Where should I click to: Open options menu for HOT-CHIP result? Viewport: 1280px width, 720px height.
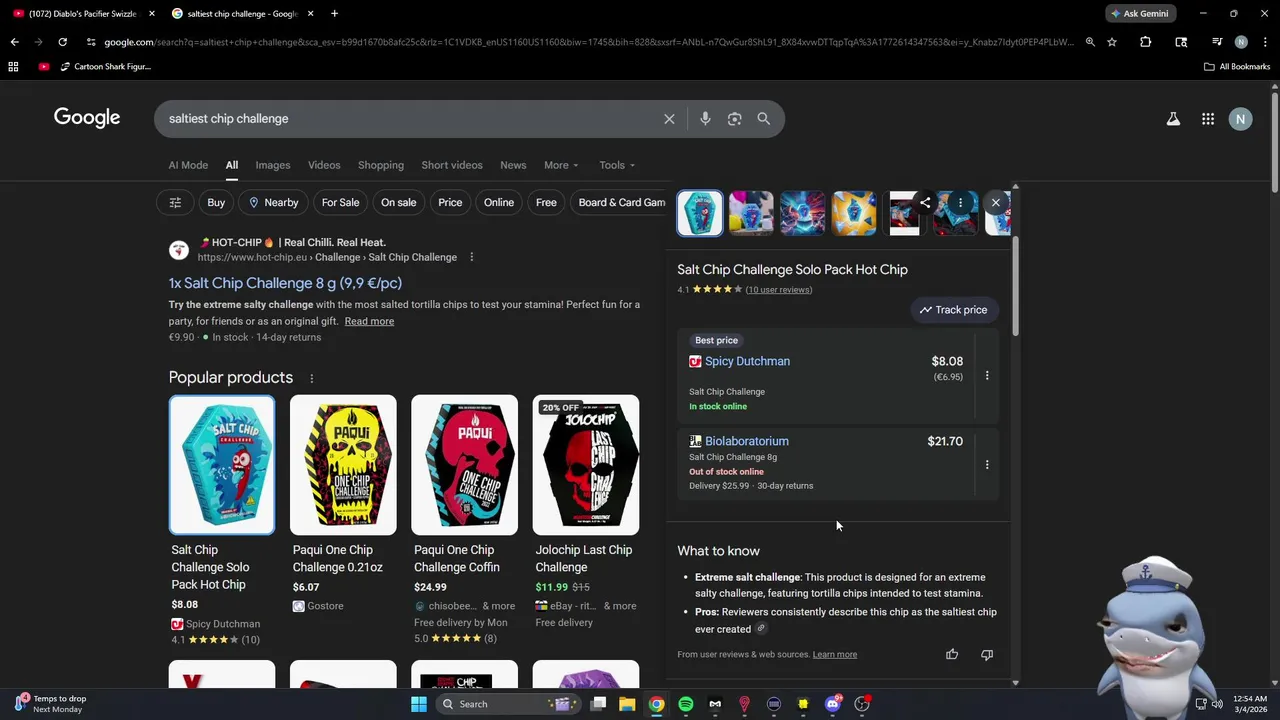click(471, 257)
